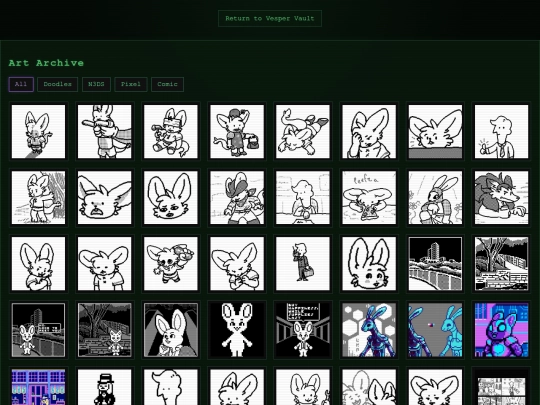Open the man with tie thumbs-up doodle

501,132
